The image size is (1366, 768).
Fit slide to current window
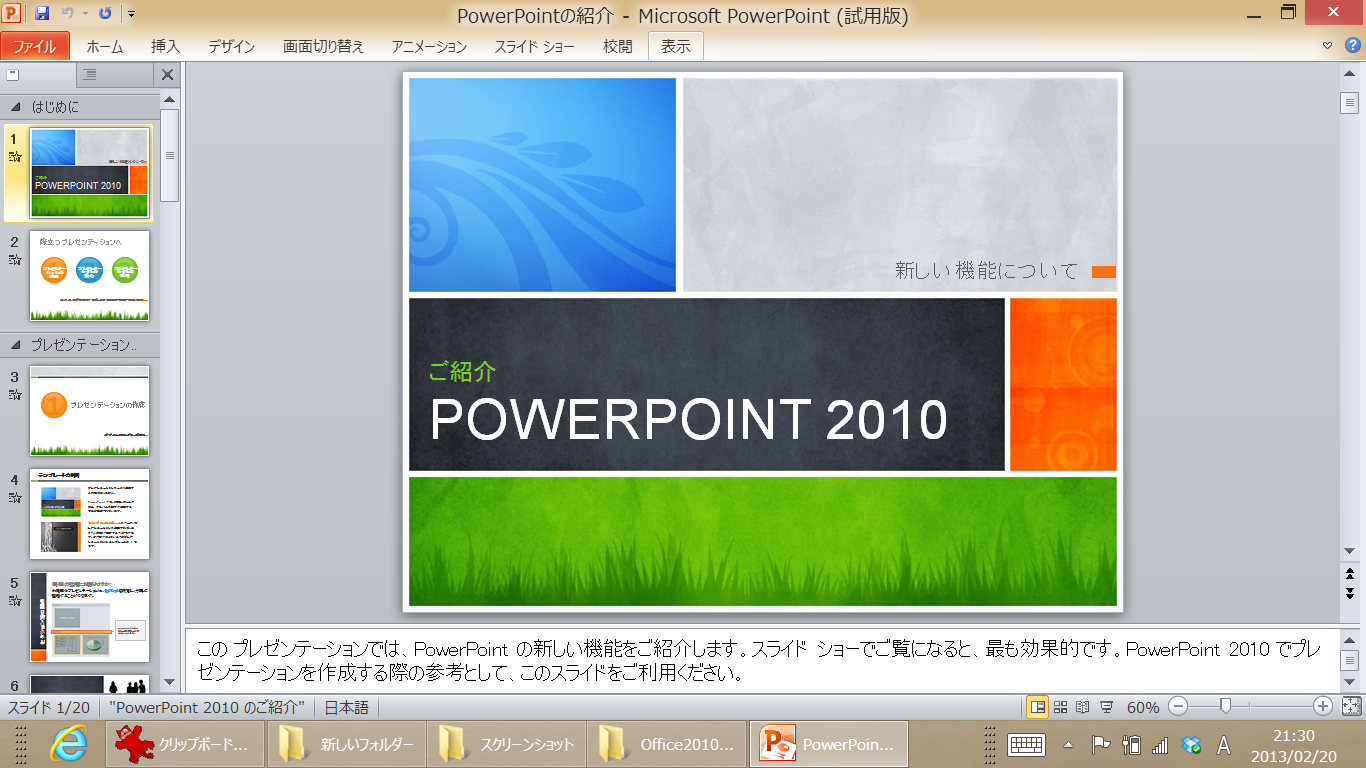point(1350,707)
